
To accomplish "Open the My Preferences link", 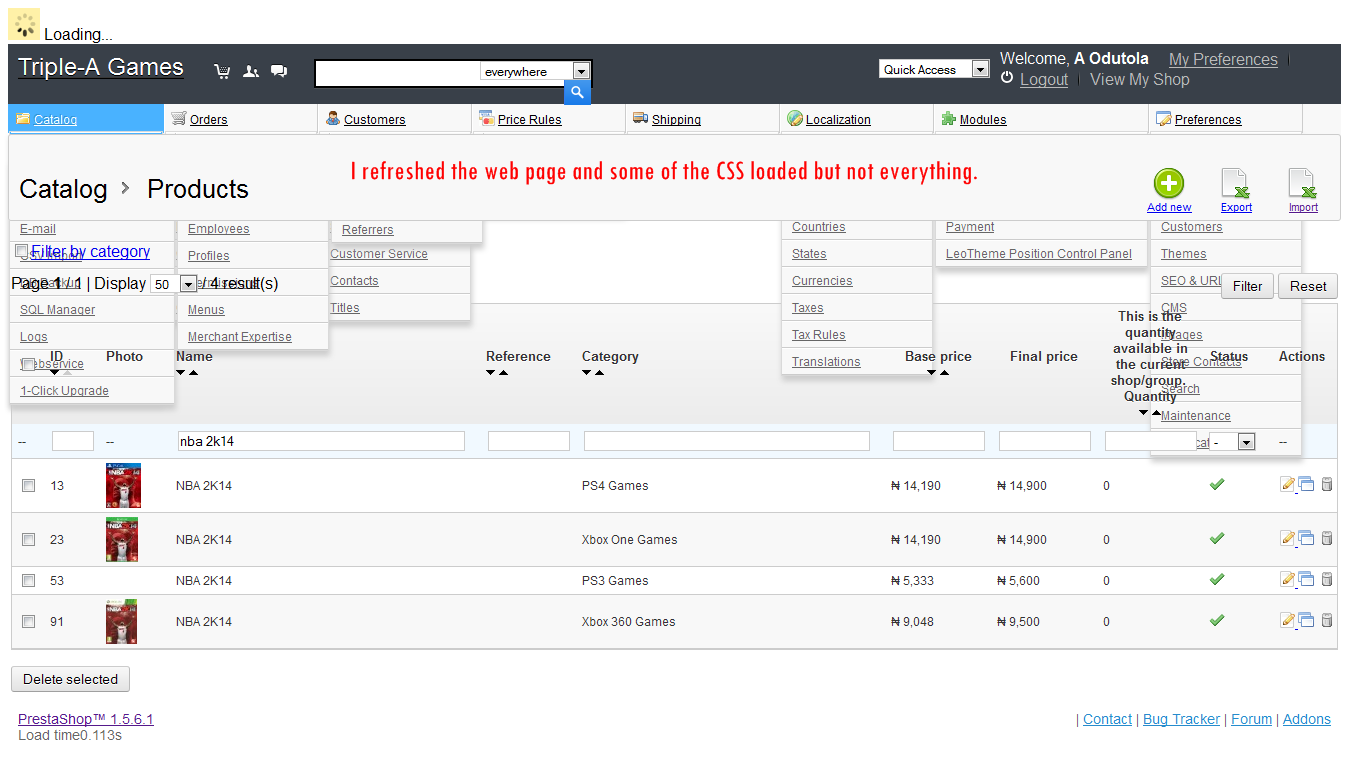I will (x=1223, y=59).
